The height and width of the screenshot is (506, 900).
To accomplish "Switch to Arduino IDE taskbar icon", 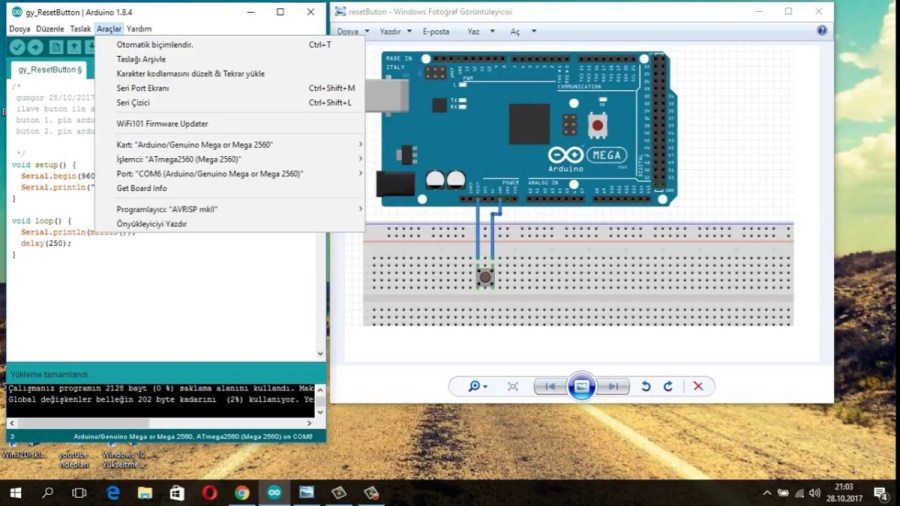I will tap(274, 493).
